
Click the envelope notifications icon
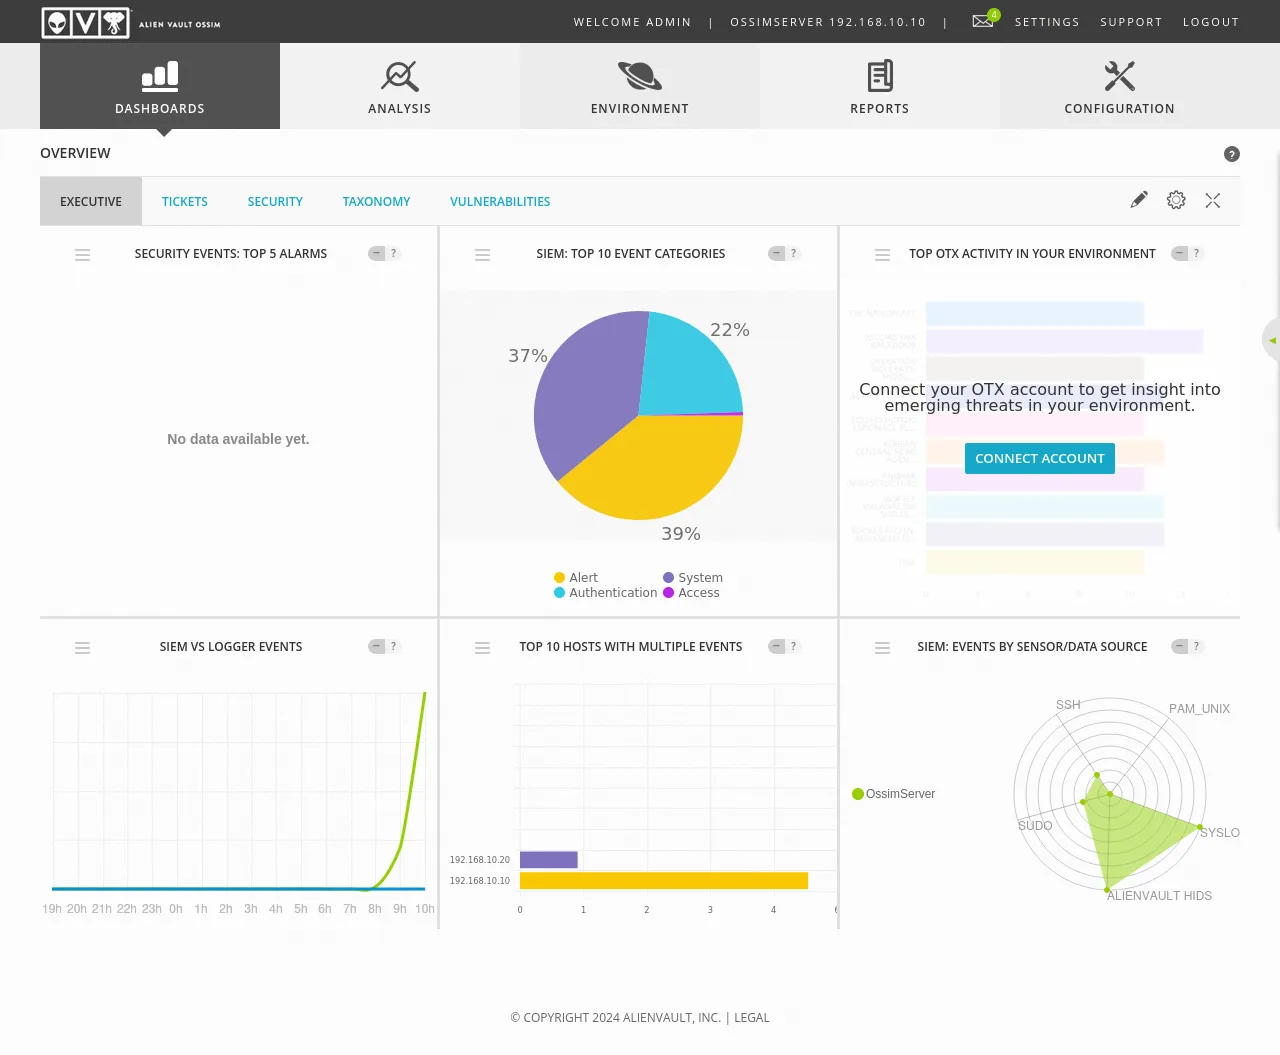tap(983, 21)
